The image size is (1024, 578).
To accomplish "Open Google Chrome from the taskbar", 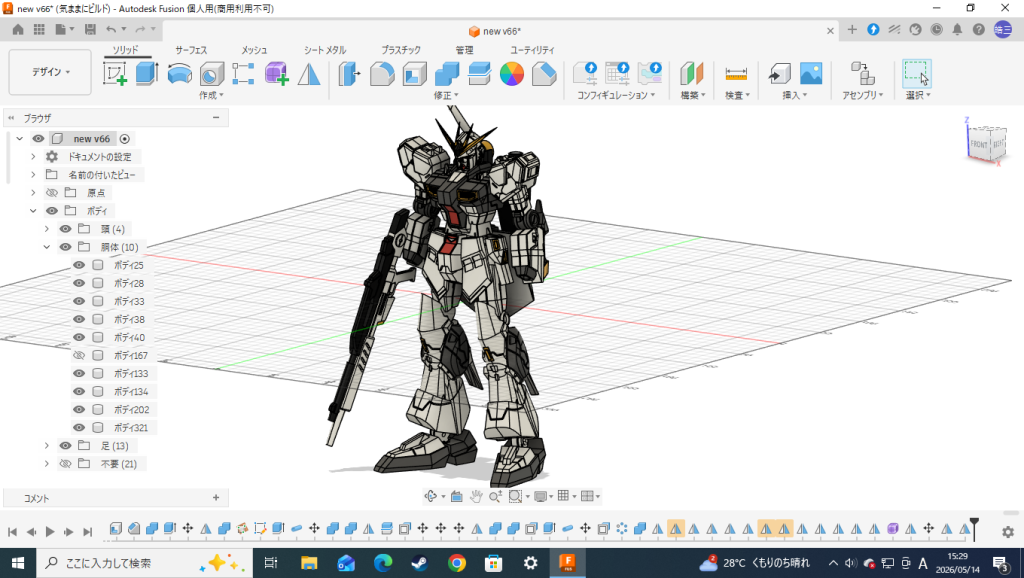I will point(456,562).
